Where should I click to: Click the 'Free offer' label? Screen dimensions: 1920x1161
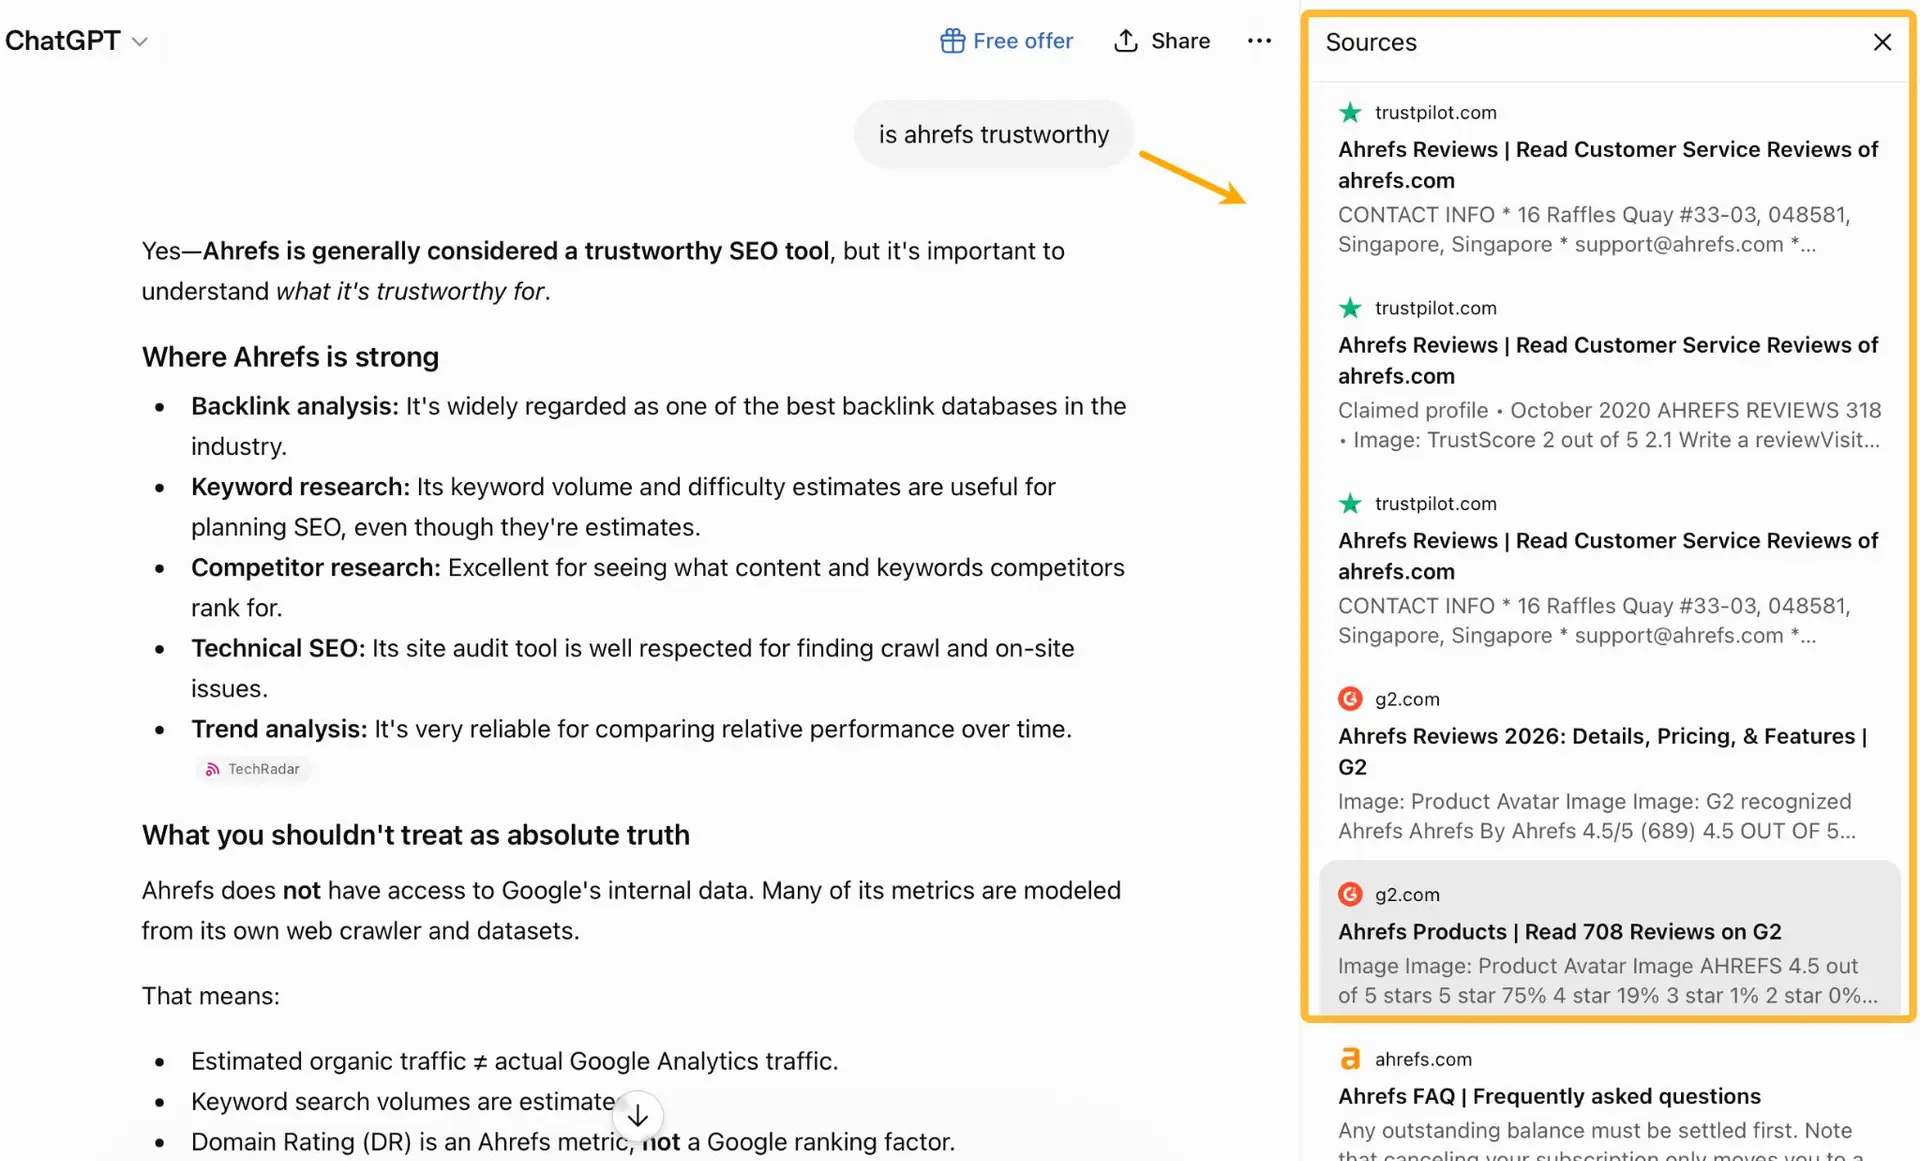[1023, 41]
